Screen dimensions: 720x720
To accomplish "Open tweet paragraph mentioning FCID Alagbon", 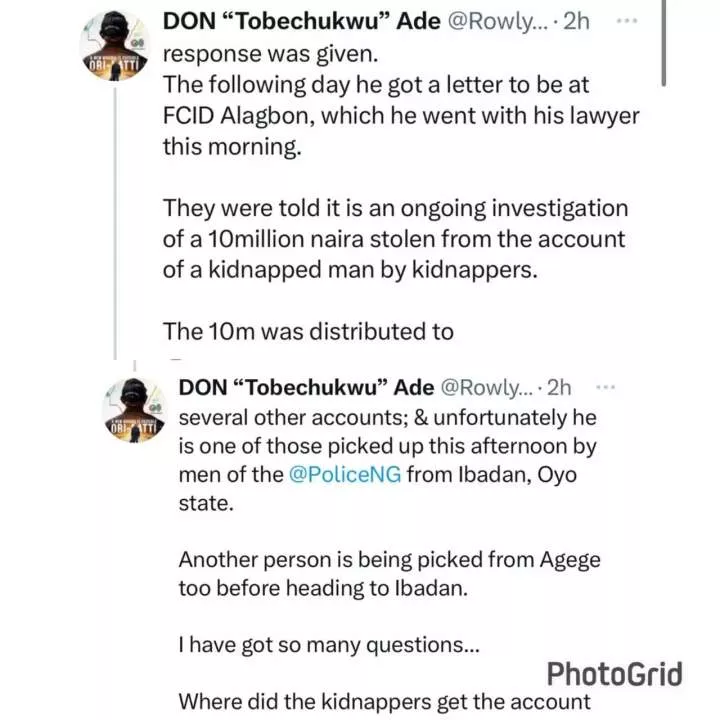I will click(x=401, y=116).
